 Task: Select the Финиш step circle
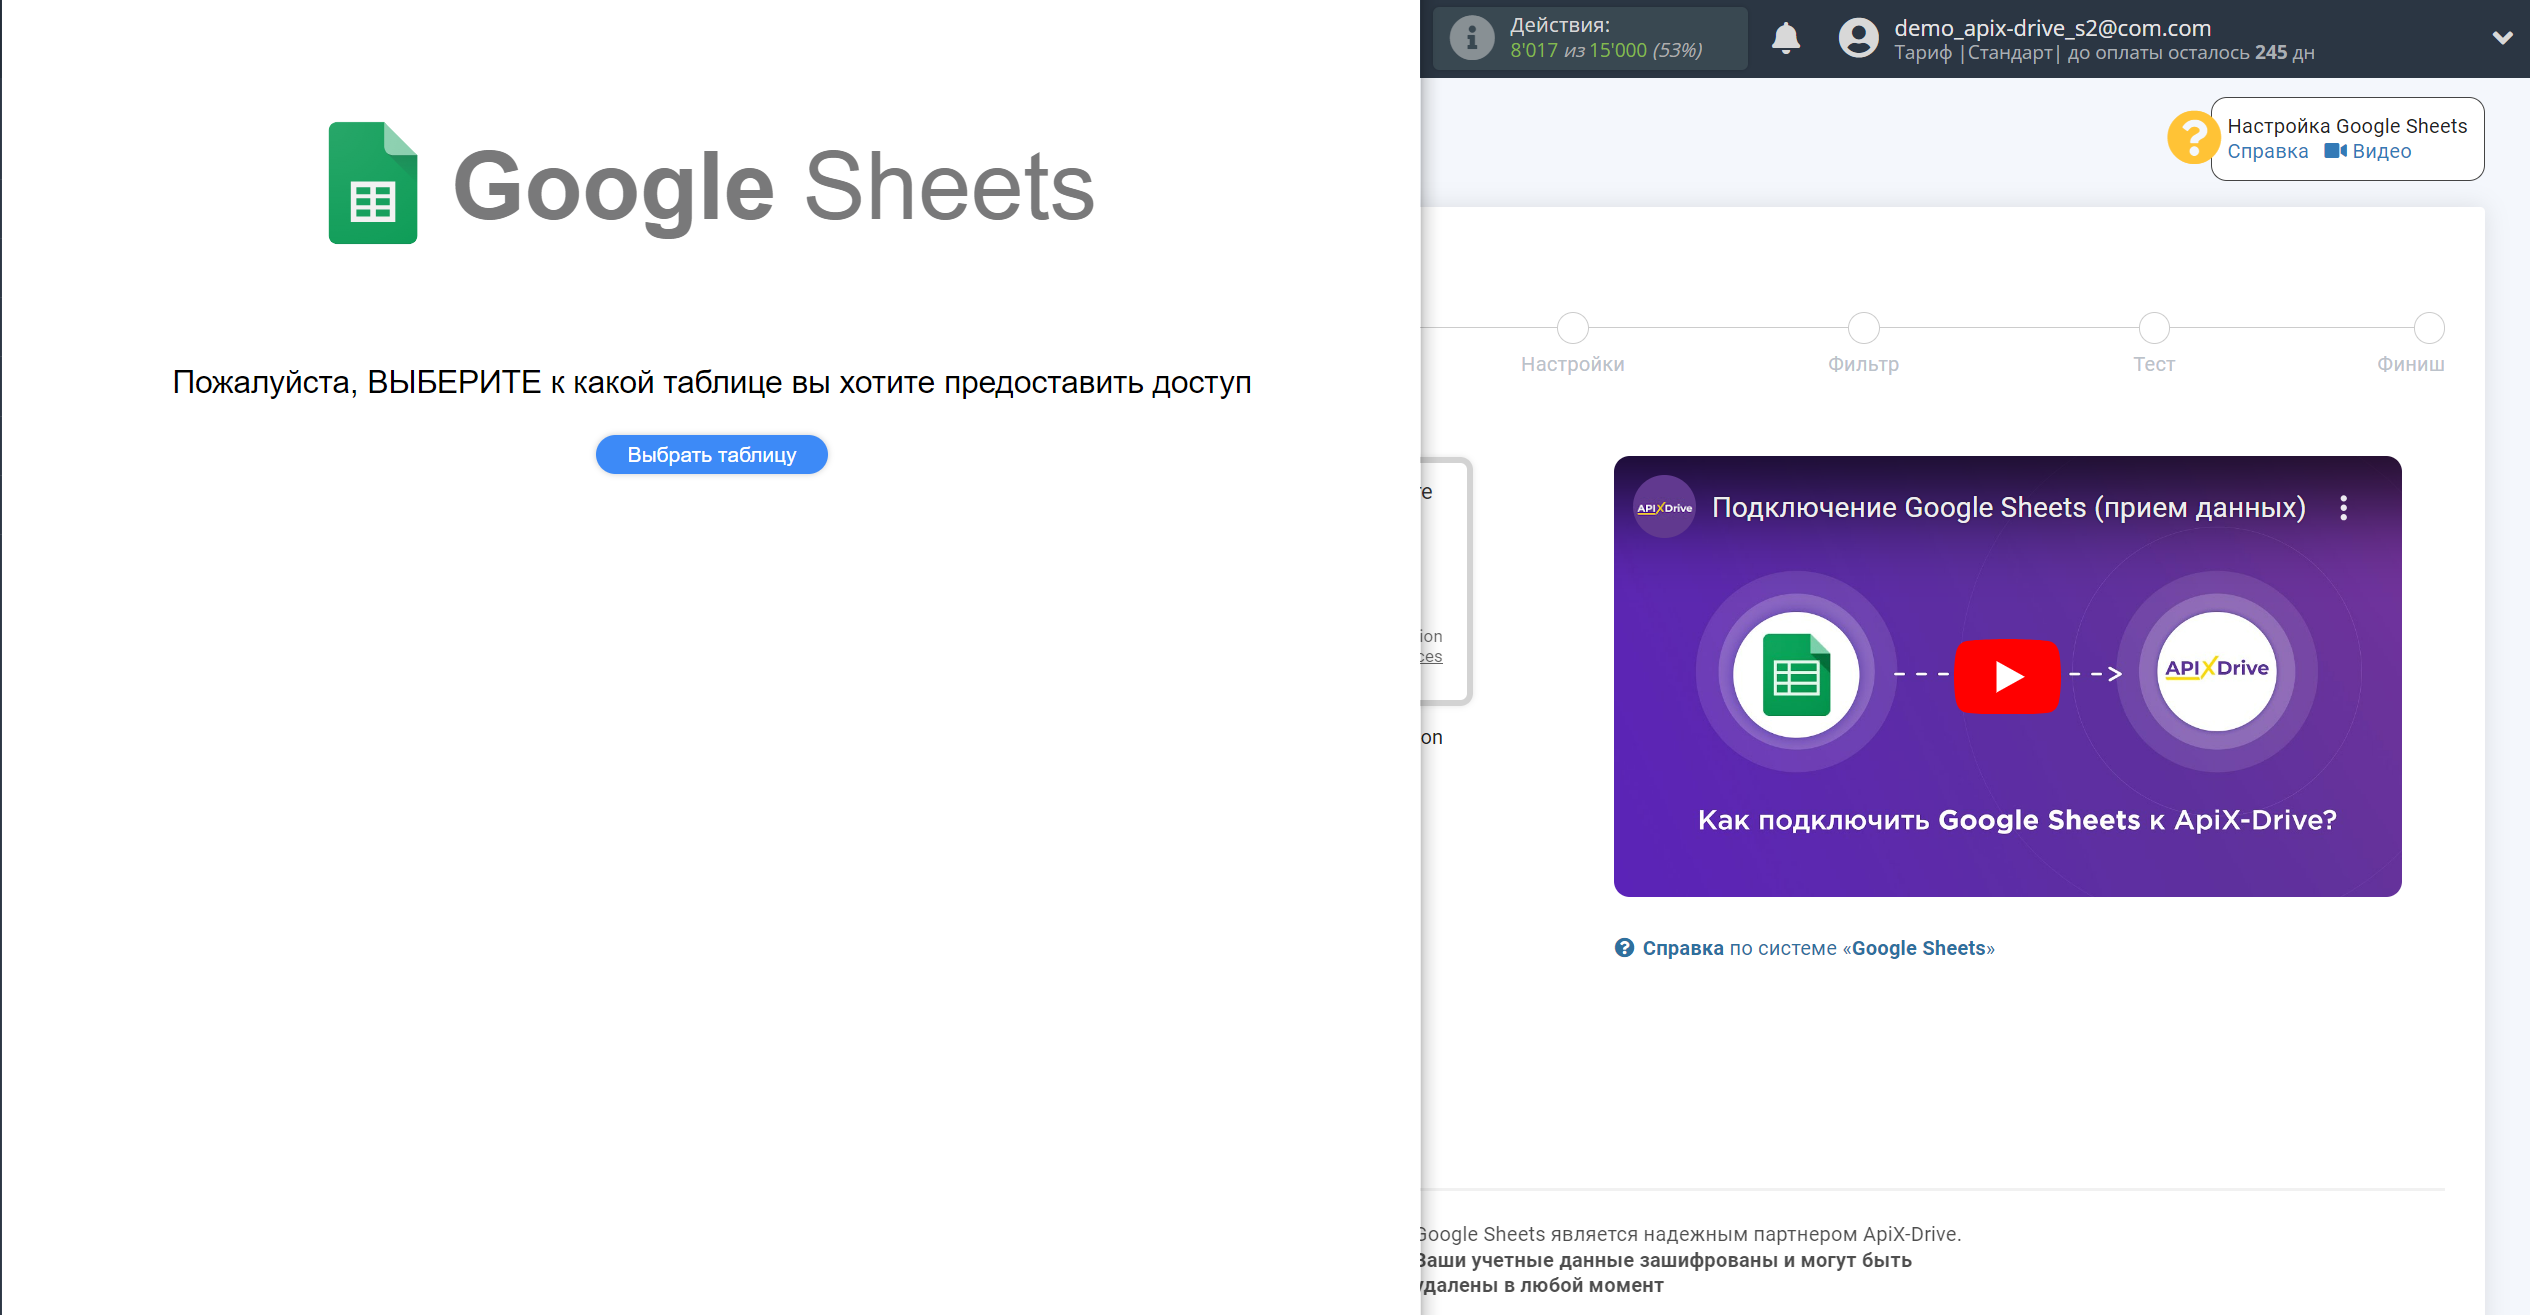(x=2428, y=328)
